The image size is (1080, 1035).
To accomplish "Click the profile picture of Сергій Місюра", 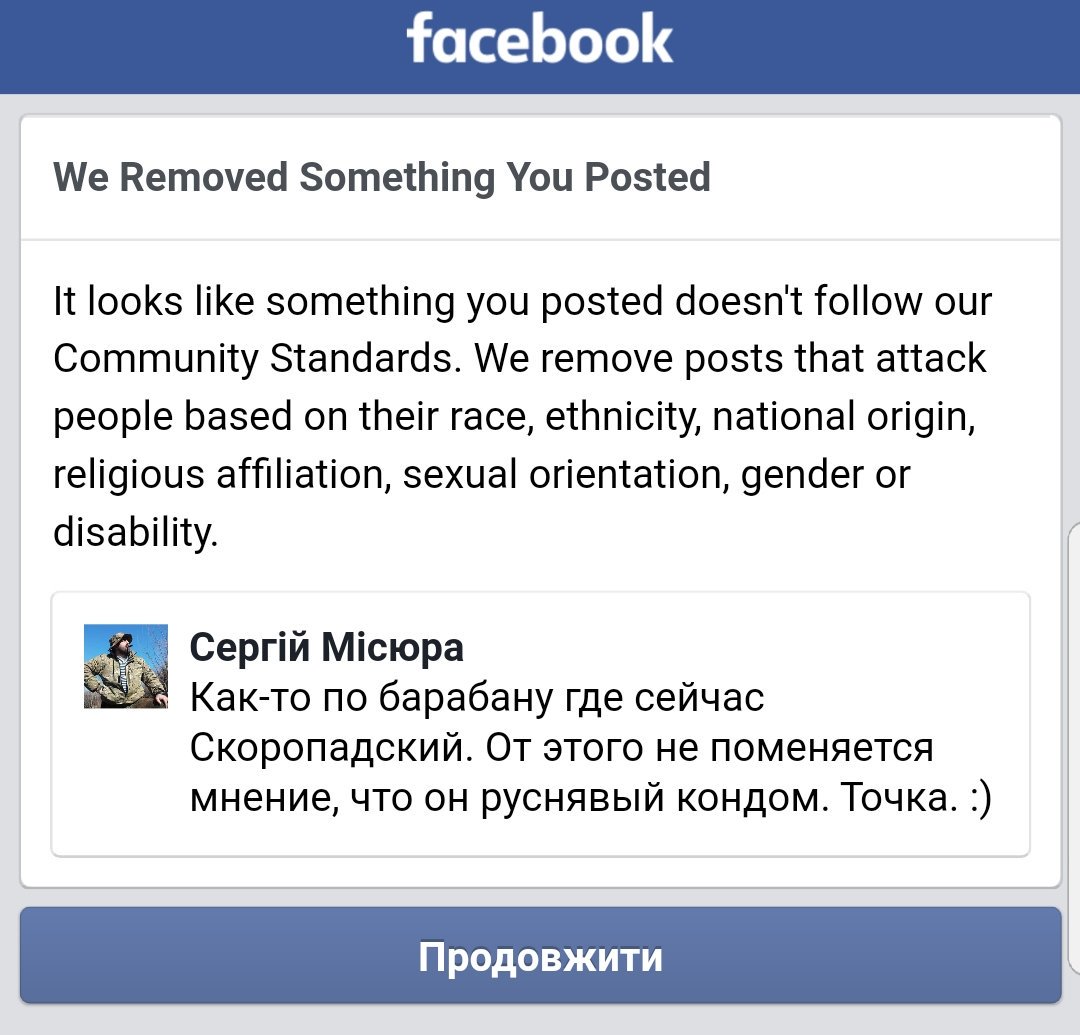I will (123, 670).
